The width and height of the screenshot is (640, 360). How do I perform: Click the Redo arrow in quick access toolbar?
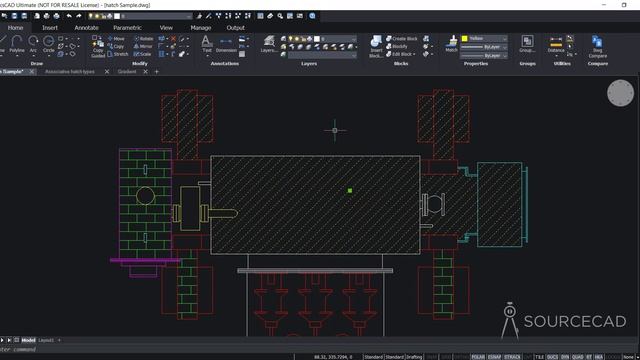79,16
